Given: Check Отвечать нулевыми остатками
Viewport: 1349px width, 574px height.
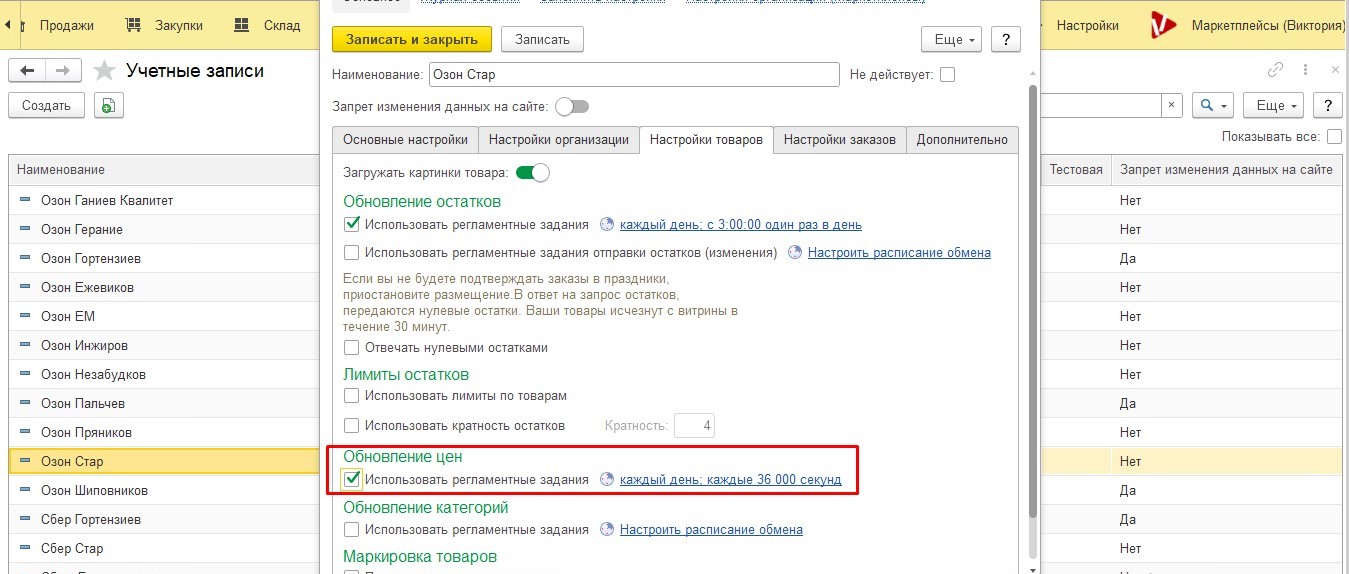Looking at the screenshot, I should [x=352, y=348].
